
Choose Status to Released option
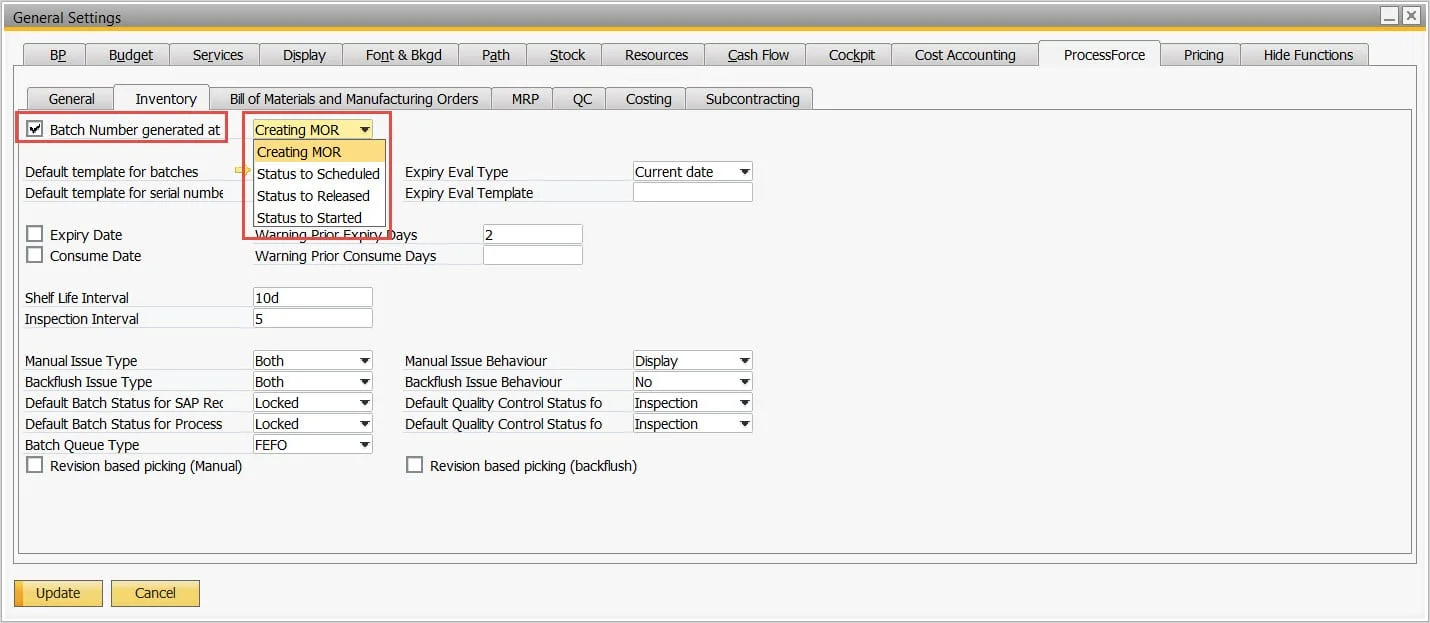[x=319, y=196]
